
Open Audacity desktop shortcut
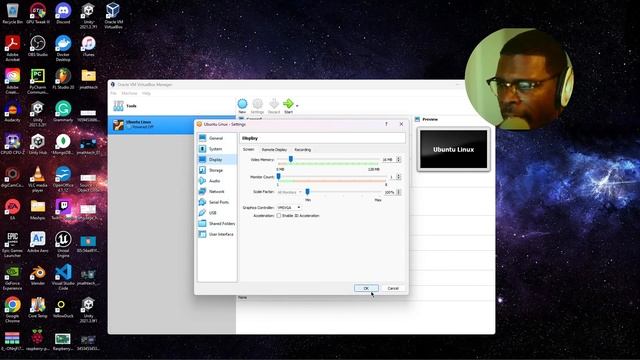12,111
